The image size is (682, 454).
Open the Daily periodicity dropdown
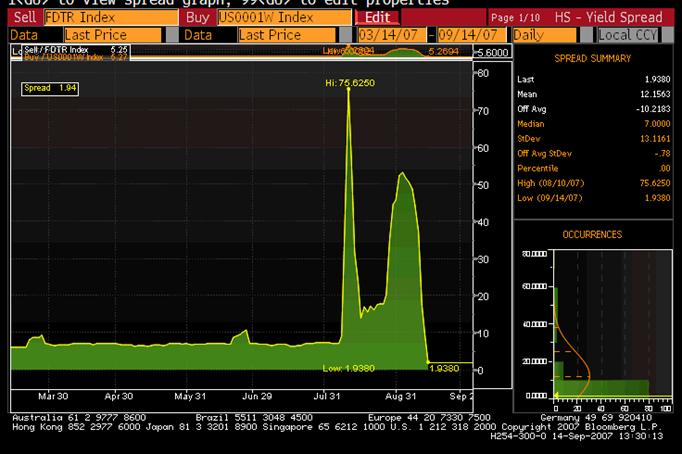click(x=544, y=35)
